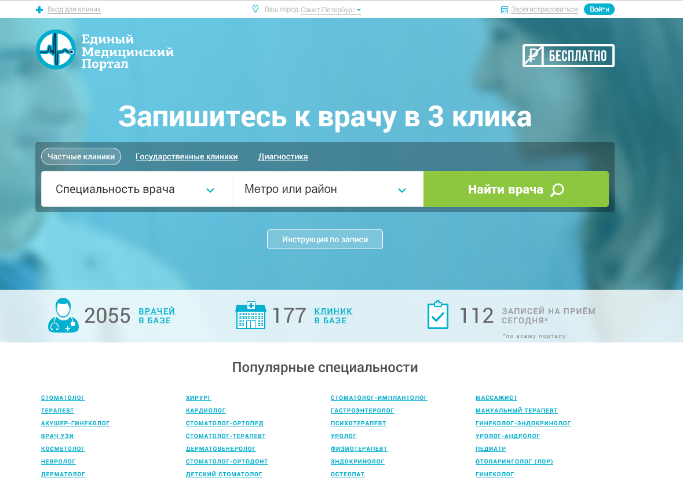Follow the Кардиолог specialty link
This screenshot has height=489, width=683.
(x=206, y=410)
